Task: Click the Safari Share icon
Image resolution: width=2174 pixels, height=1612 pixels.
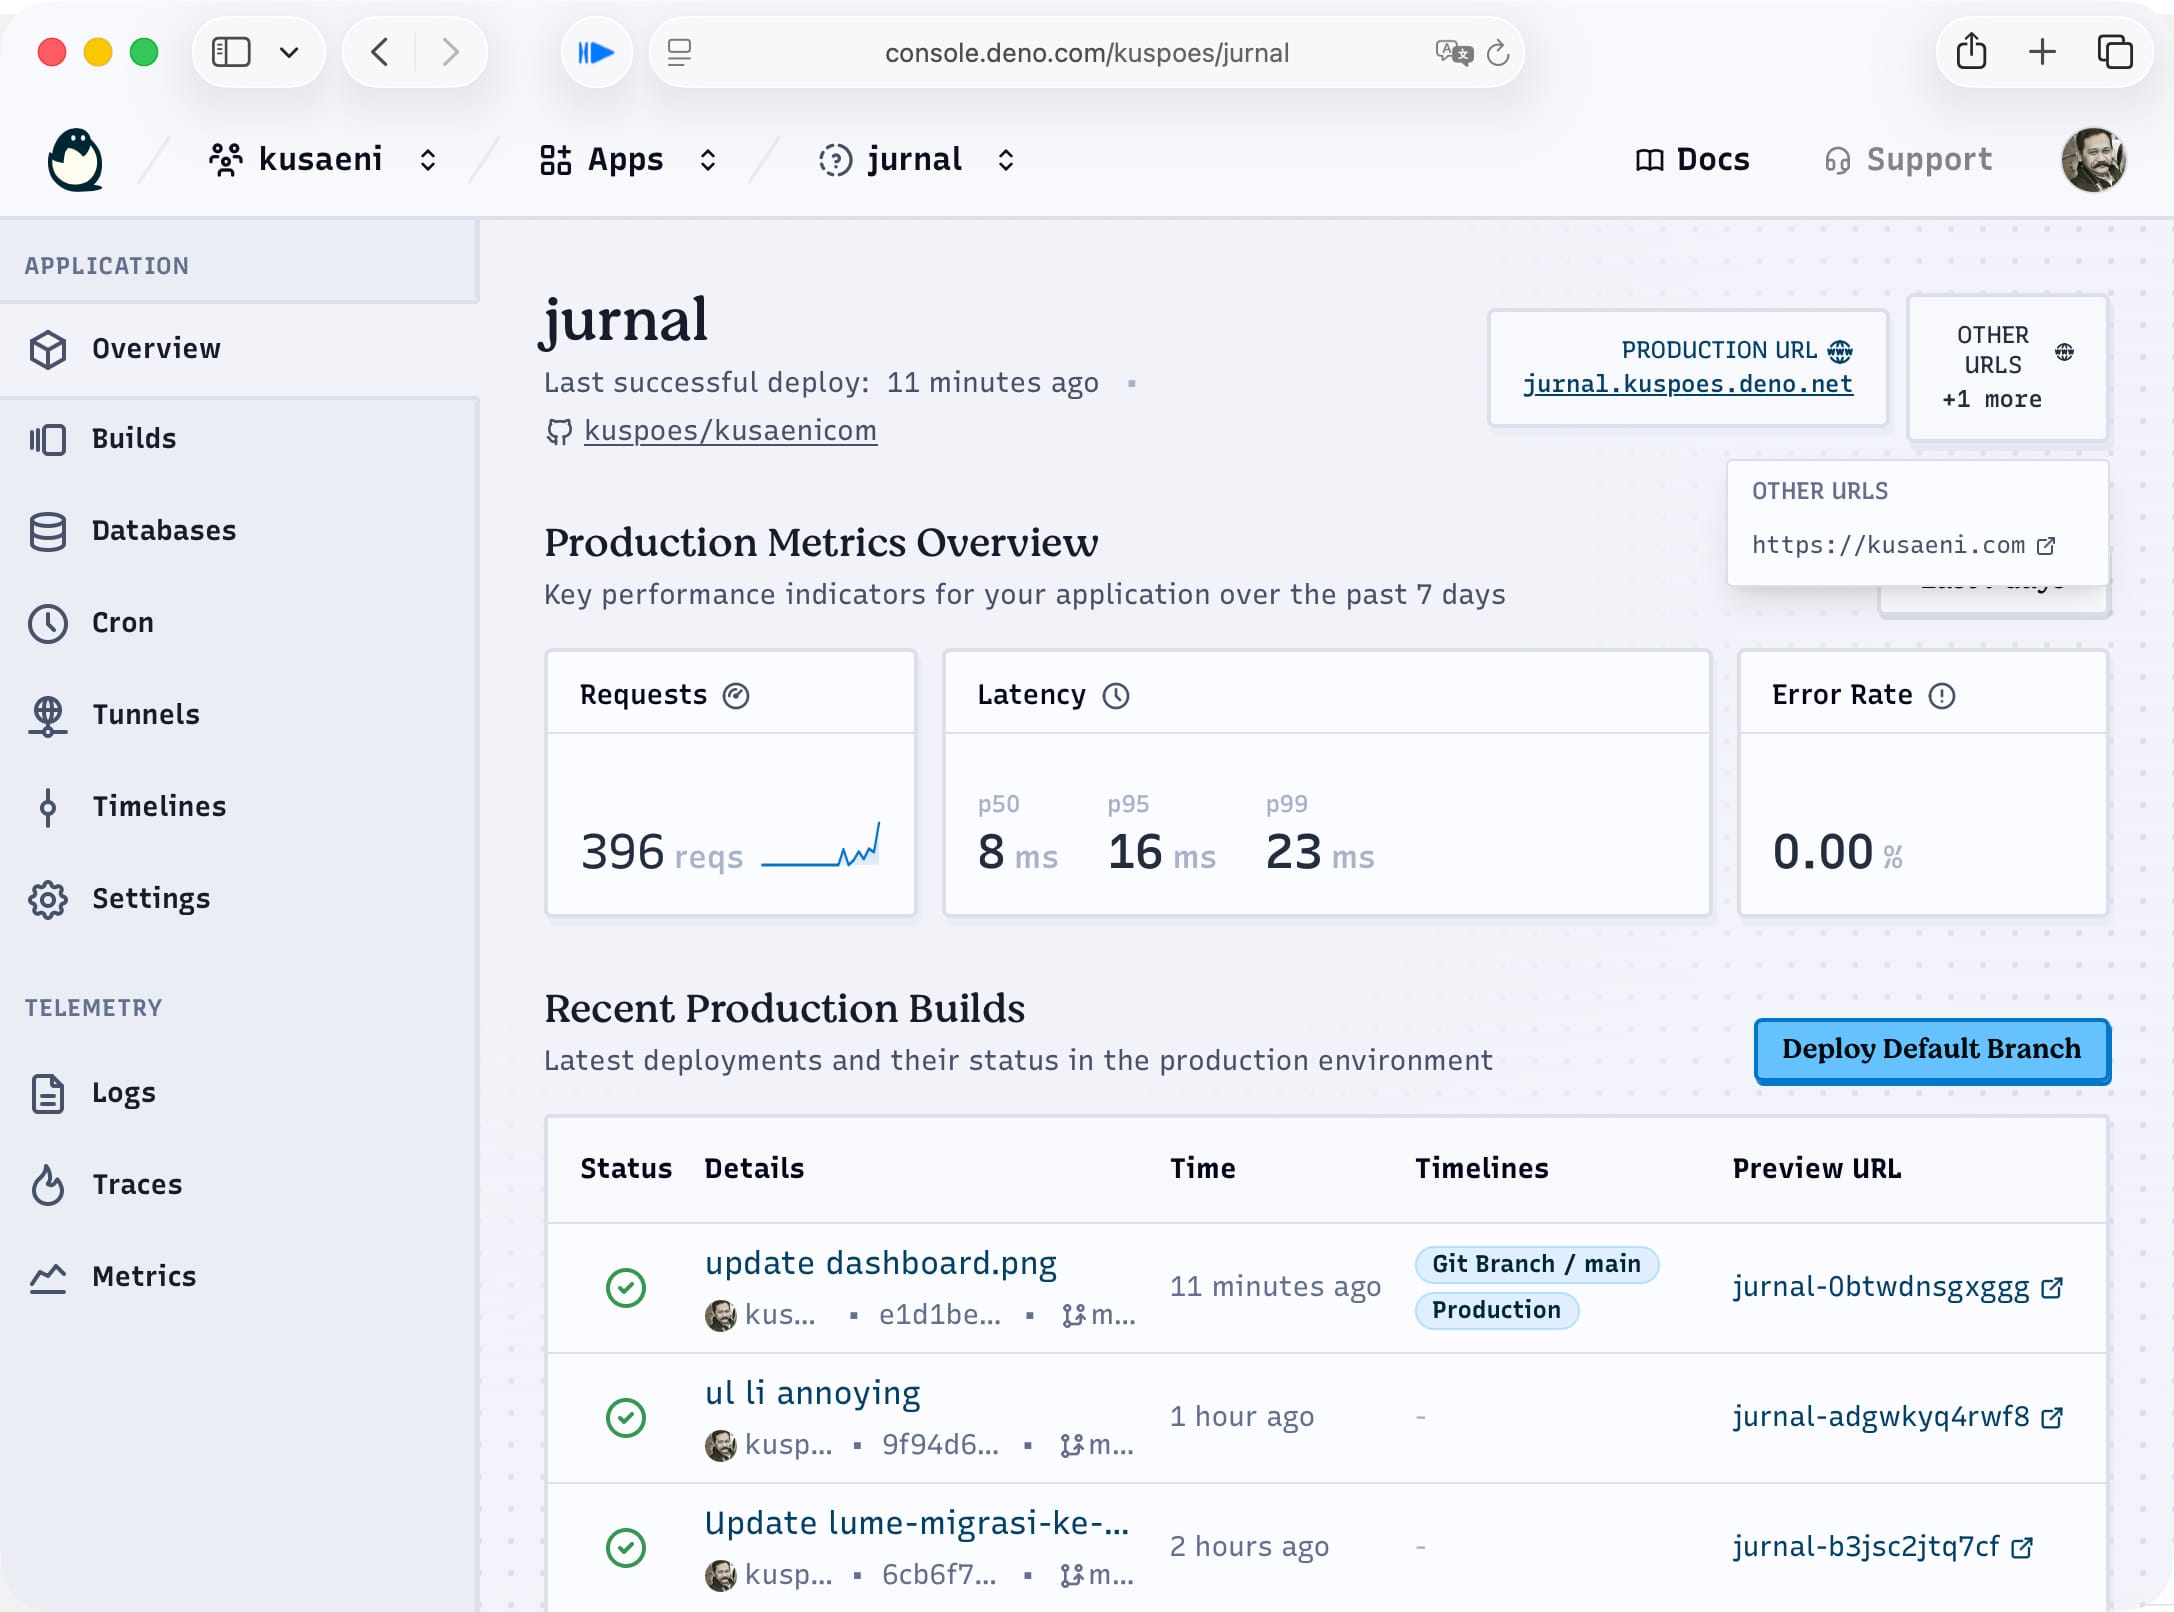Action: click(1971, 52)
